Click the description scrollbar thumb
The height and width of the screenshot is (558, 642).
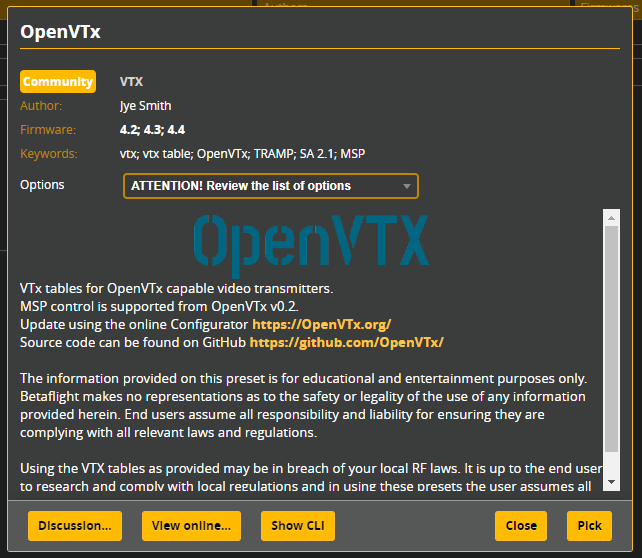[x=611, y=339]
